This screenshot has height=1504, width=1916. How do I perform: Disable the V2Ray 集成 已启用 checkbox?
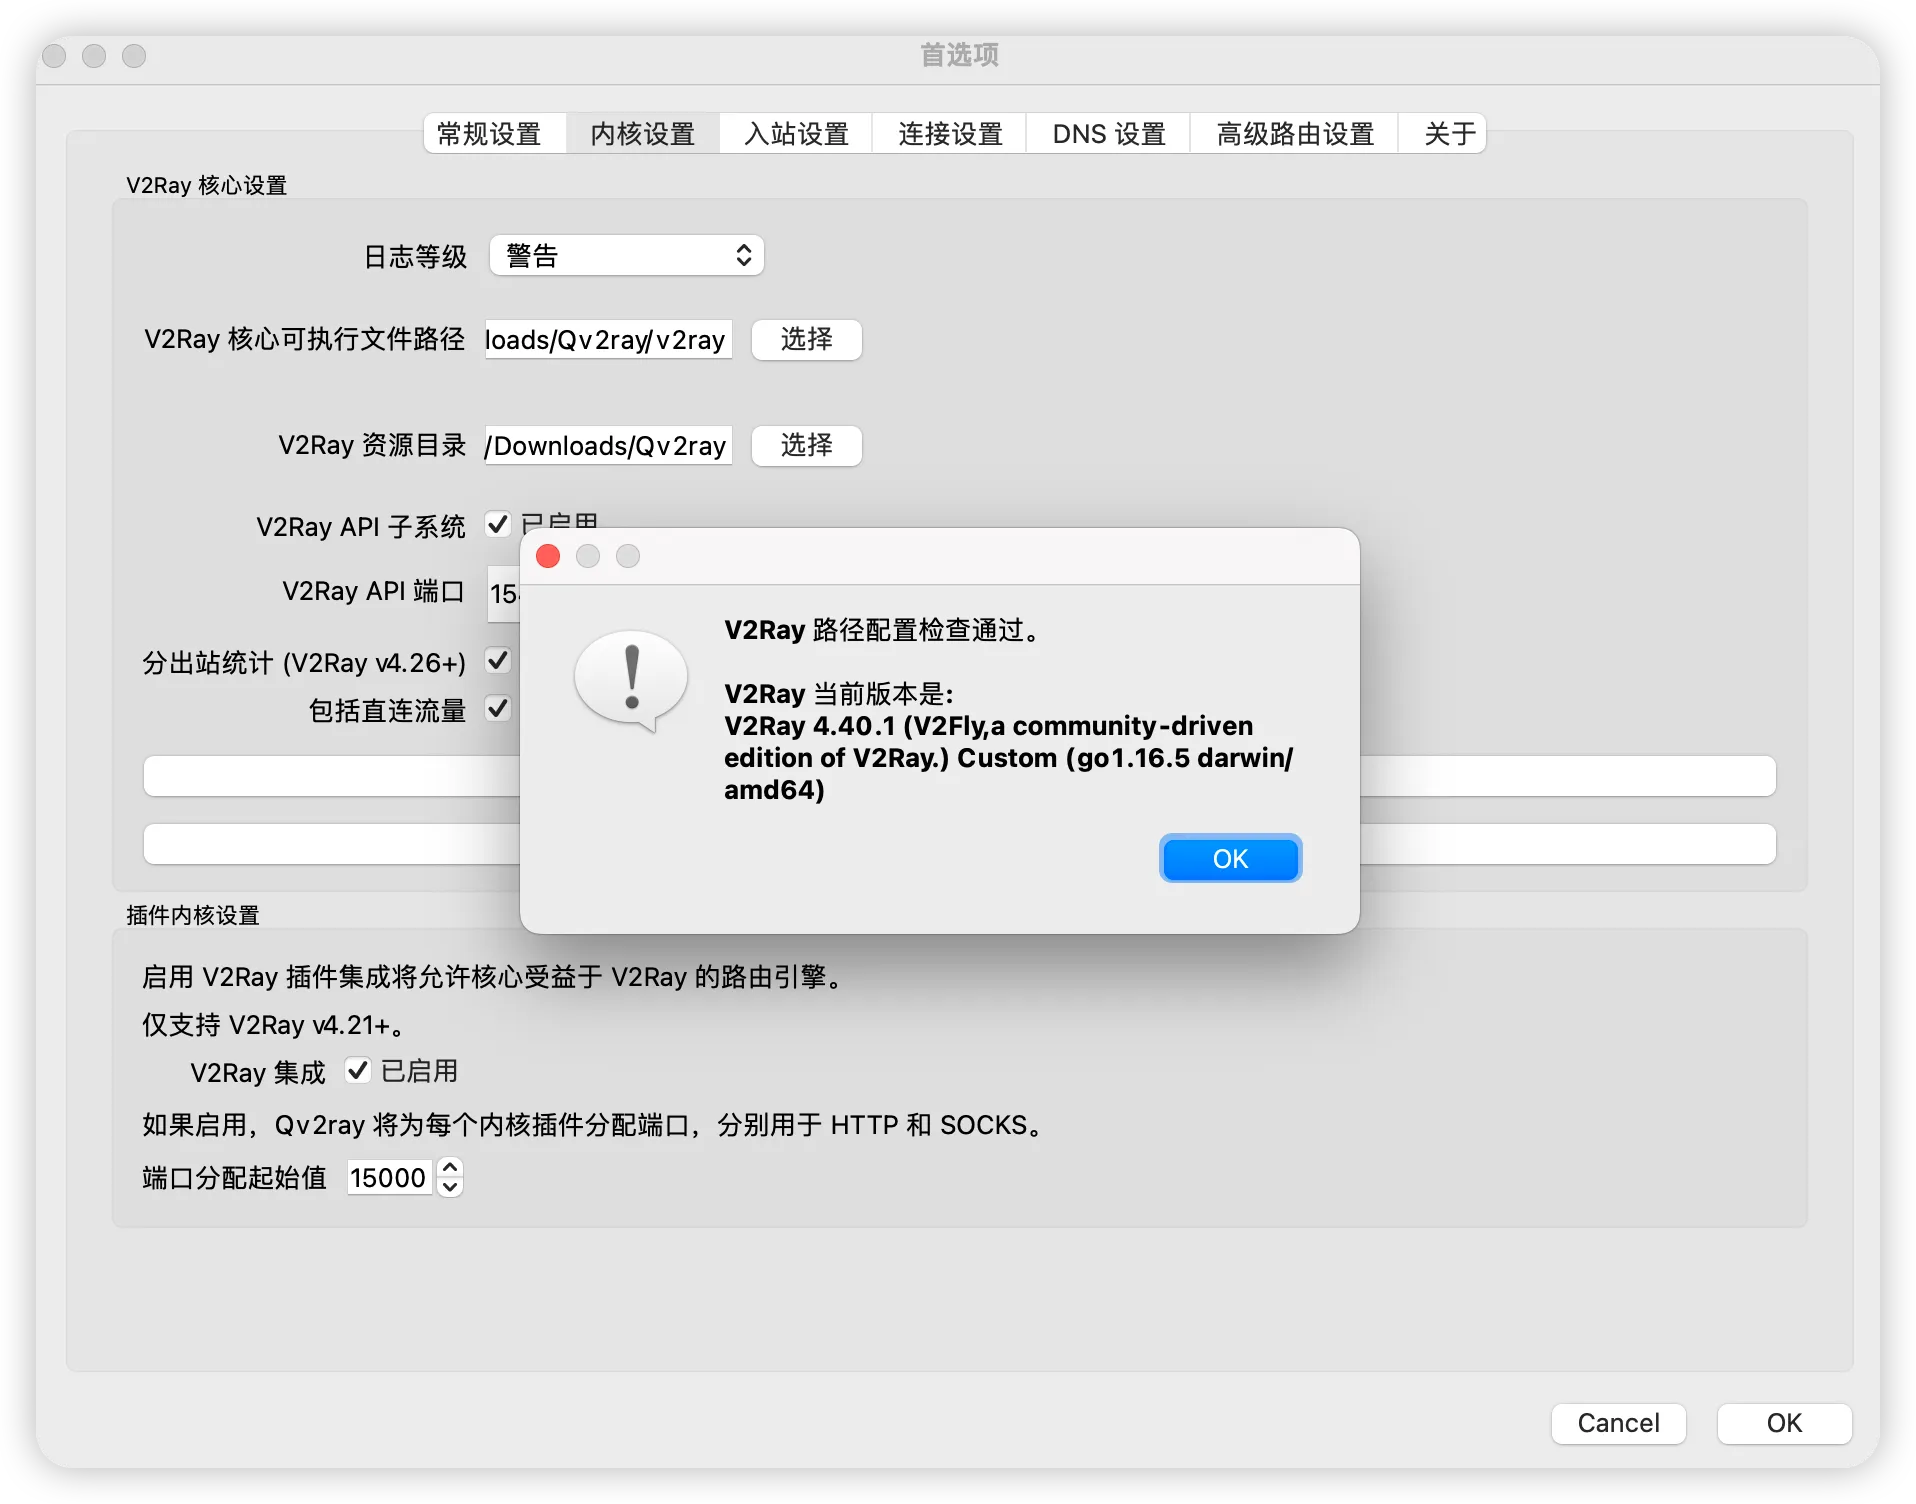pos(358,1071)
